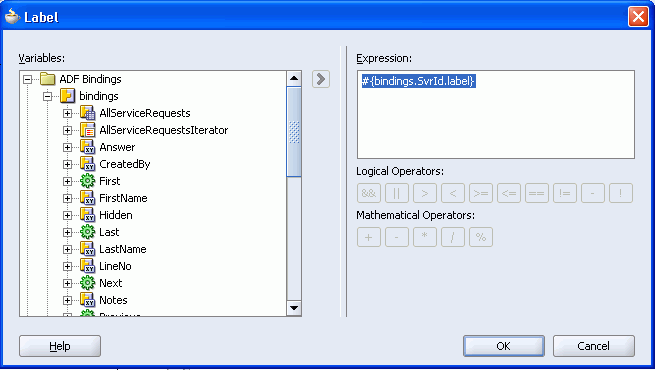The image size is (655, 370).
Task: Click the ADF Bindings folder icon
Action: click(x=48, y=79)
